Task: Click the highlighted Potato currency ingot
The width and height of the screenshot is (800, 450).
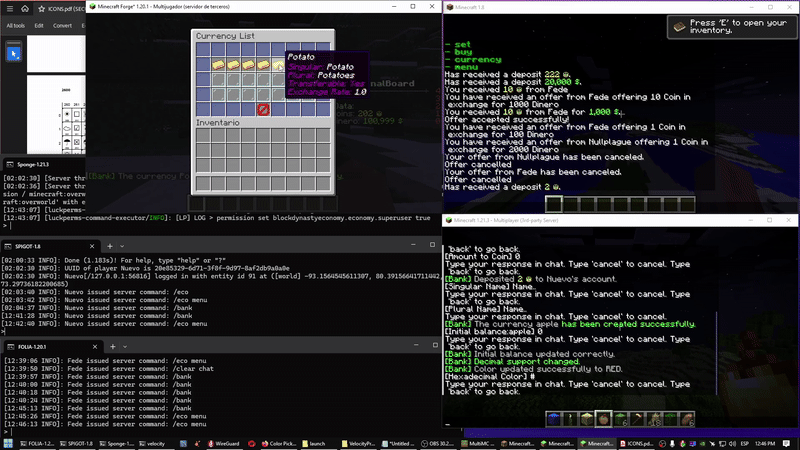Action: 279,64
